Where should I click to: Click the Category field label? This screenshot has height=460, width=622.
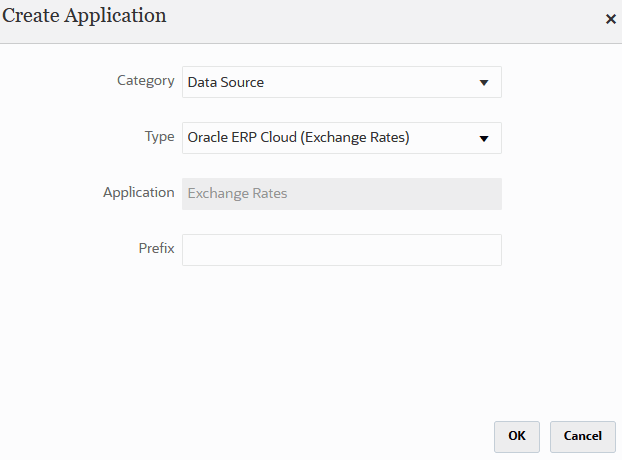coord(145,81)
